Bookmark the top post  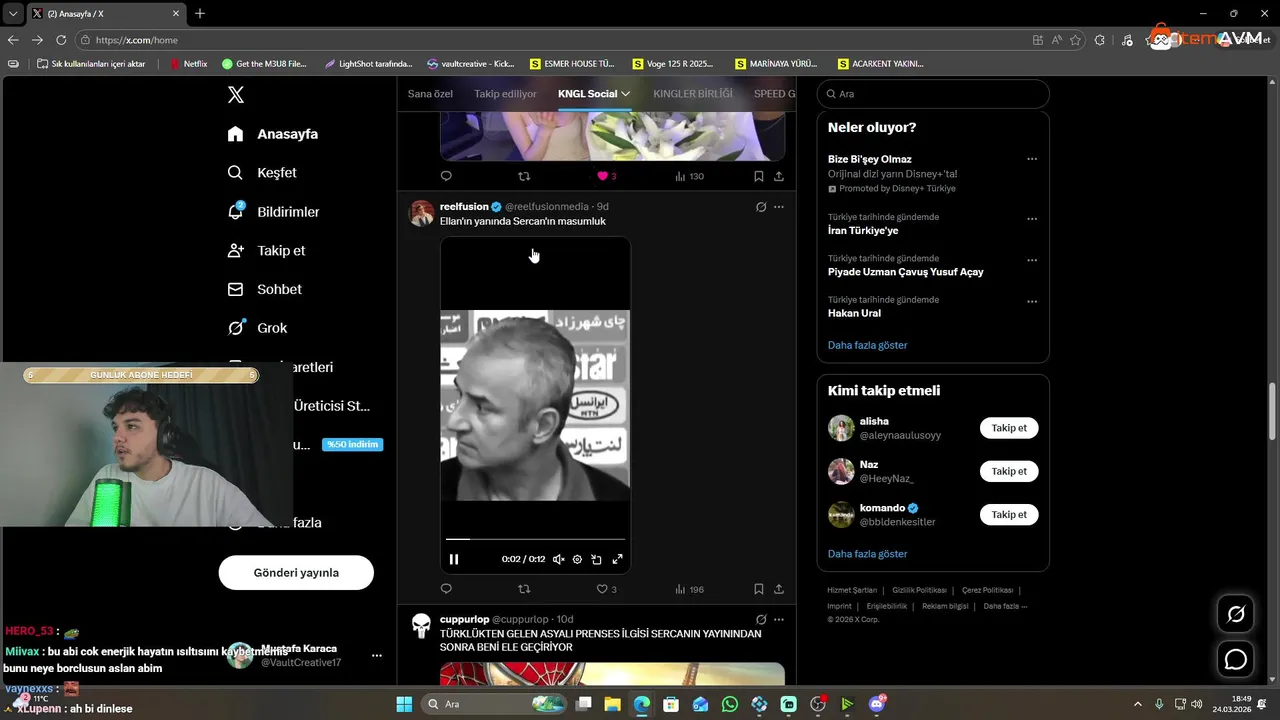pos(758,176)
